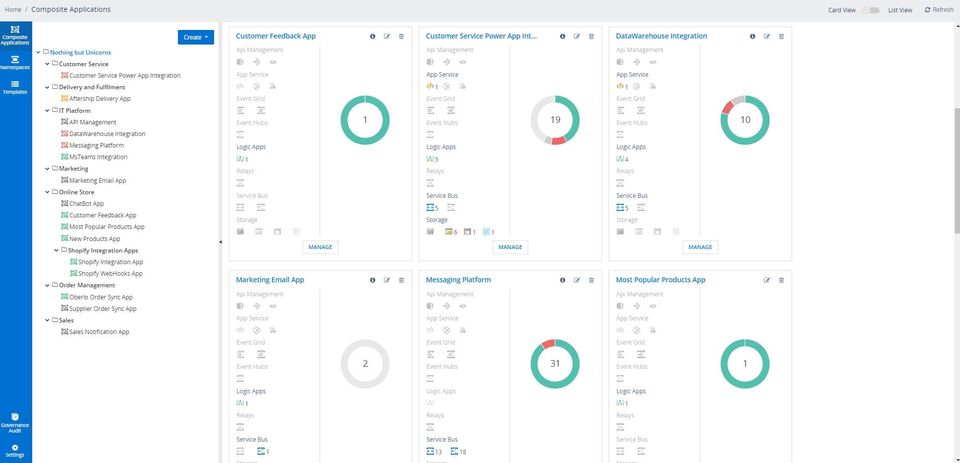Refresh the composite applications list
This screenshot has width=960, height=463.
(939, 10)
